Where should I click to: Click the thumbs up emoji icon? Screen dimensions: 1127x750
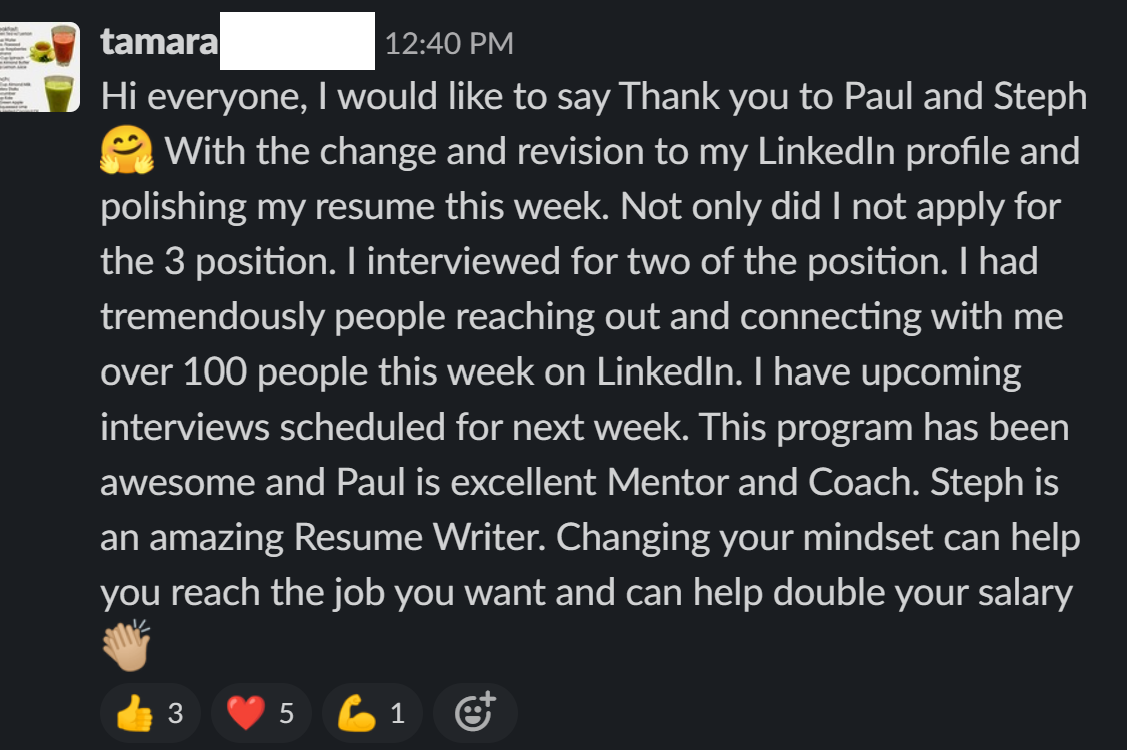(134, 714)
